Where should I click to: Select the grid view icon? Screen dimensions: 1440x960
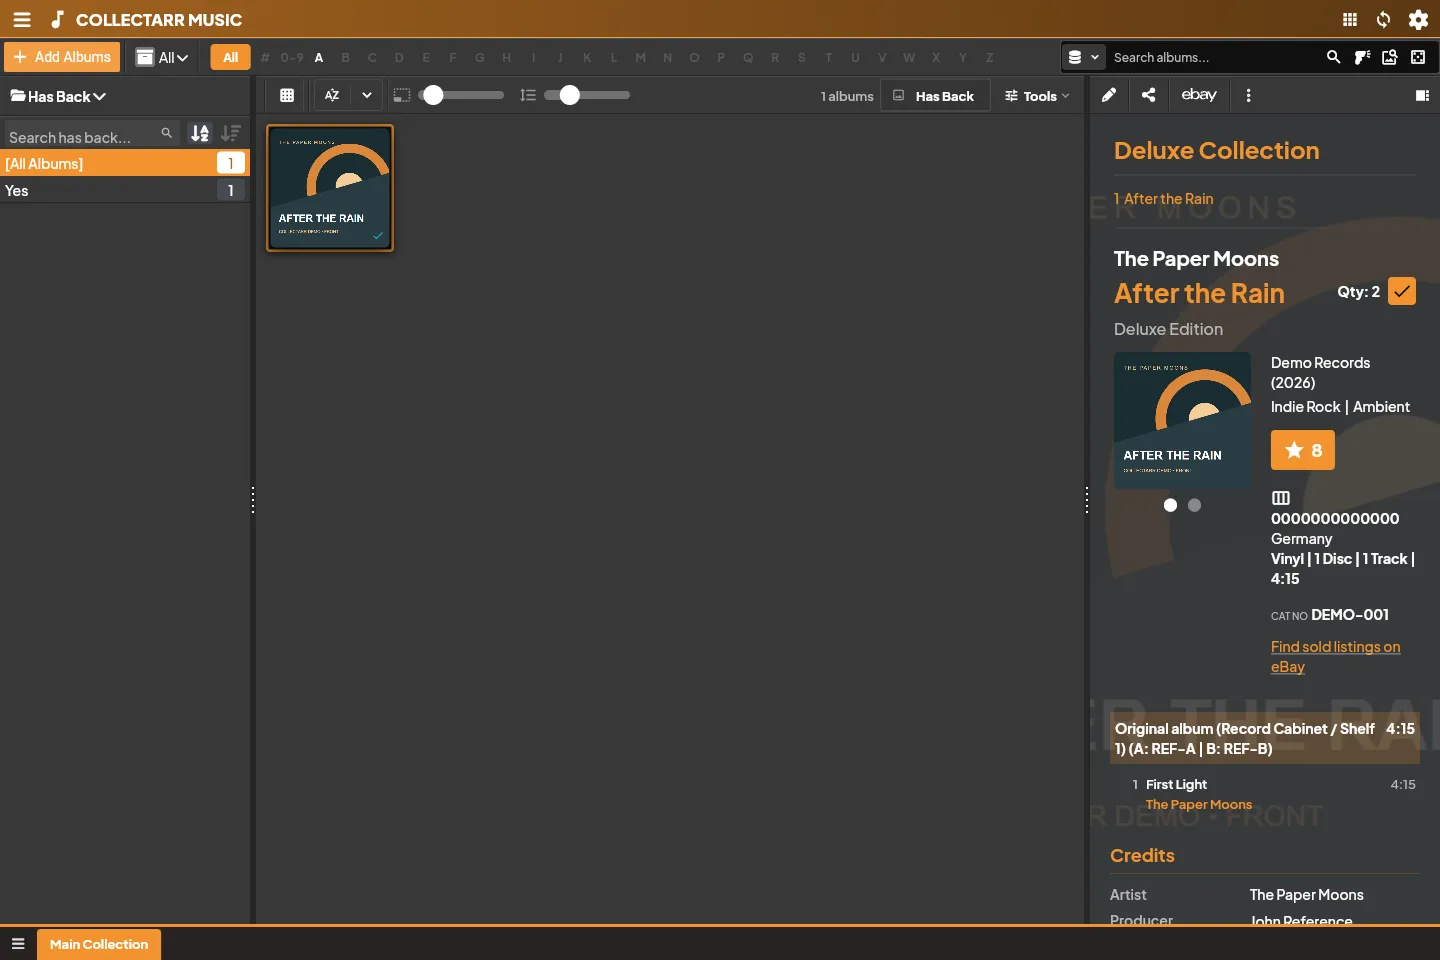pos(287,95)
